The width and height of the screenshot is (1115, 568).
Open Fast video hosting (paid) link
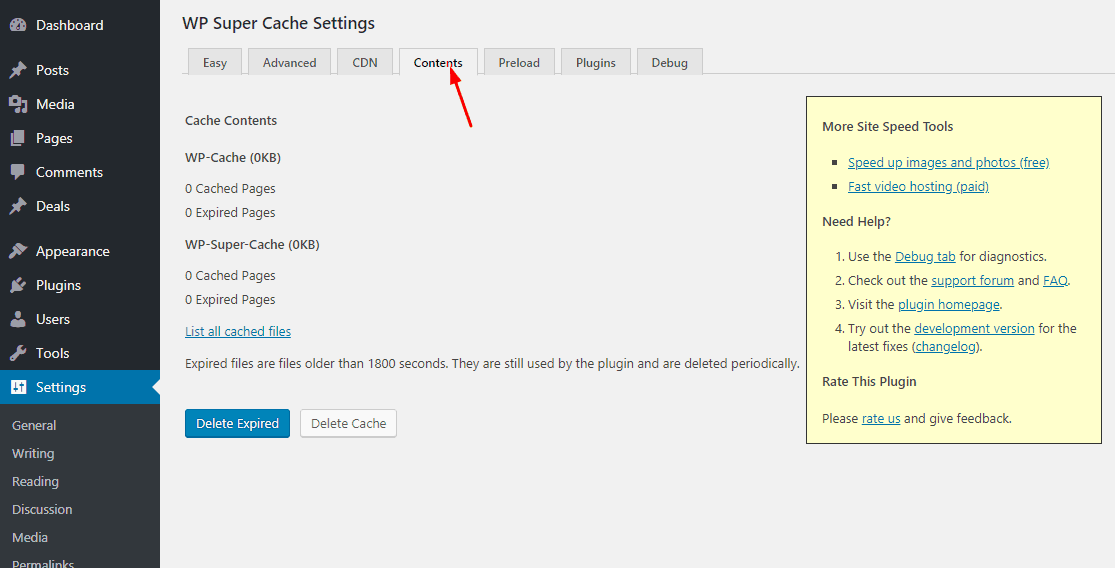[x=918, y=186]
